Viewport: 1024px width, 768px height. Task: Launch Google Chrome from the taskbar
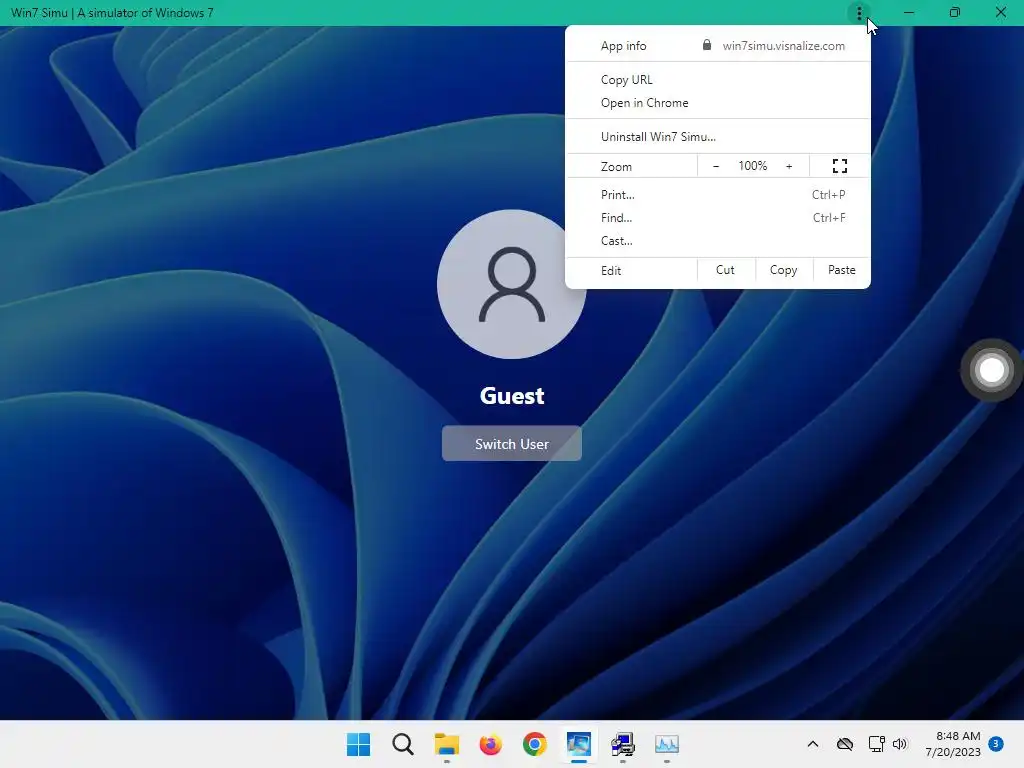[x=534, y=744]
